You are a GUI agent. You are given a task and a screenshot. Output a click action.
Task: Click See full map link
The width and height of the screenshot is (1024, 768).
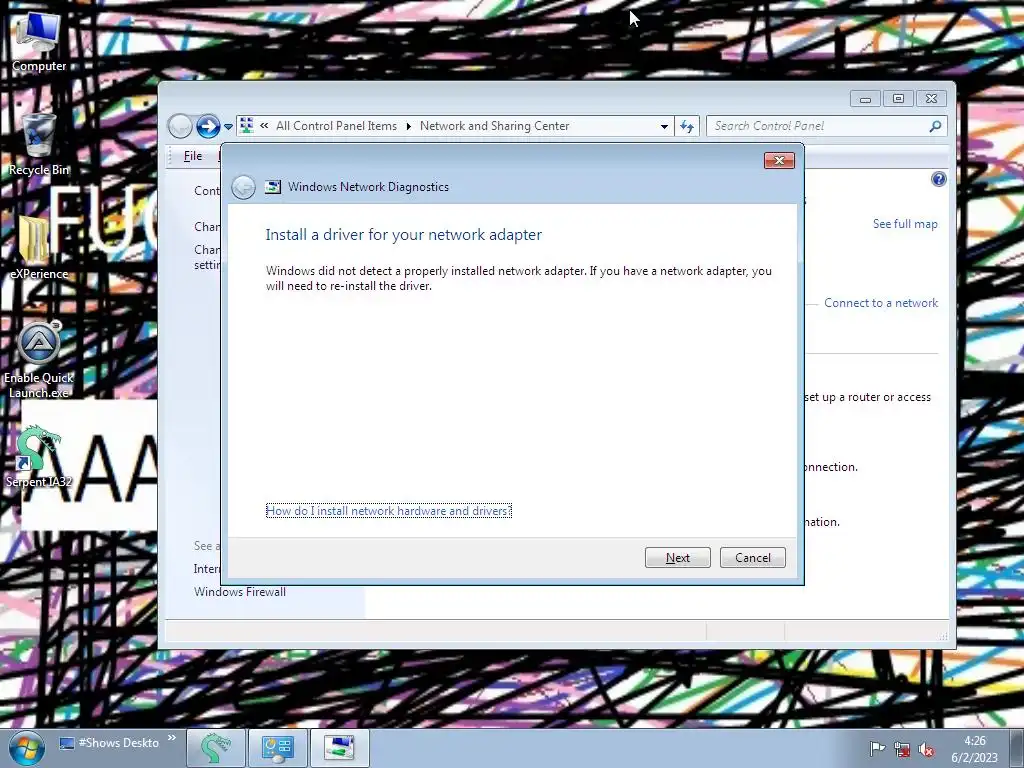[x=905, y=224]
